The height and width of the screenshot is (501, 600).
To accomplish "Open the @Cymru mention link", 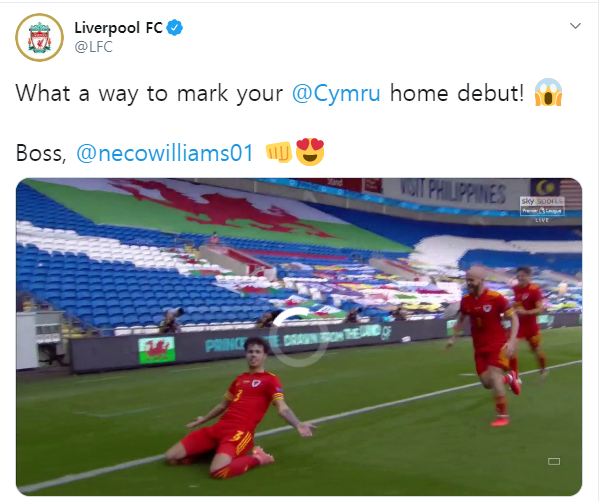I will pos(336,93).
